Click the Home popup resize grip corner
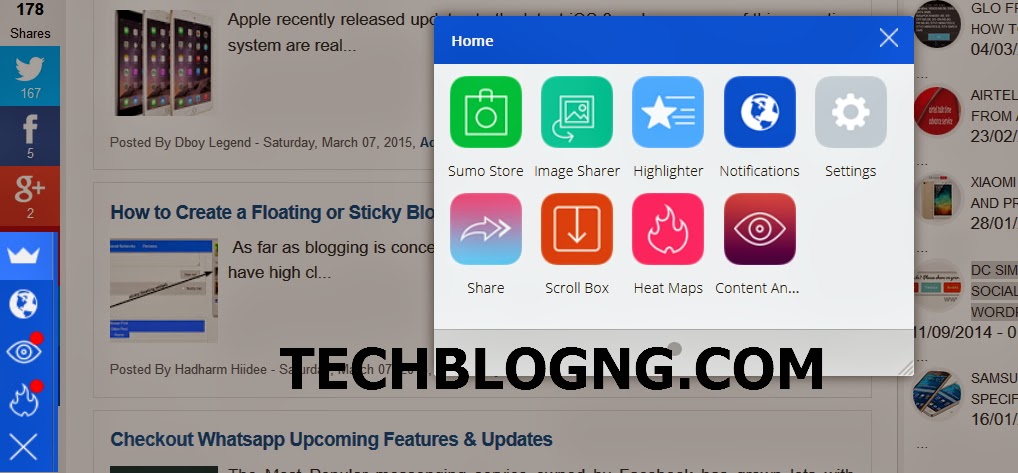Image resolution: width=1018 pixels, height=473 pixels. pyautogui.click(x=905, y=368)
